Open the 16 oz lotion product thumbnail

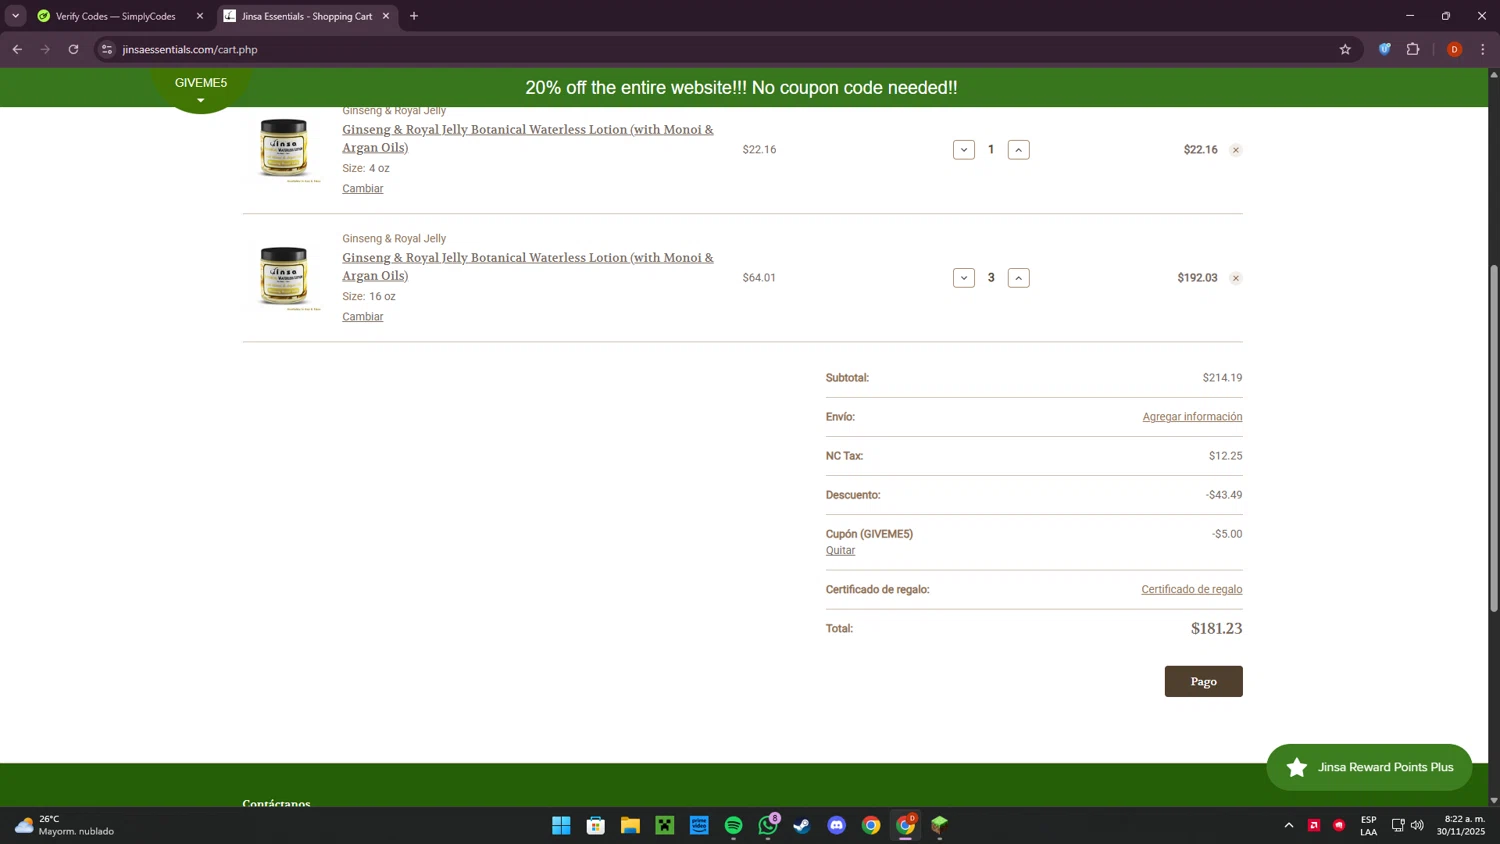[285, 277]
